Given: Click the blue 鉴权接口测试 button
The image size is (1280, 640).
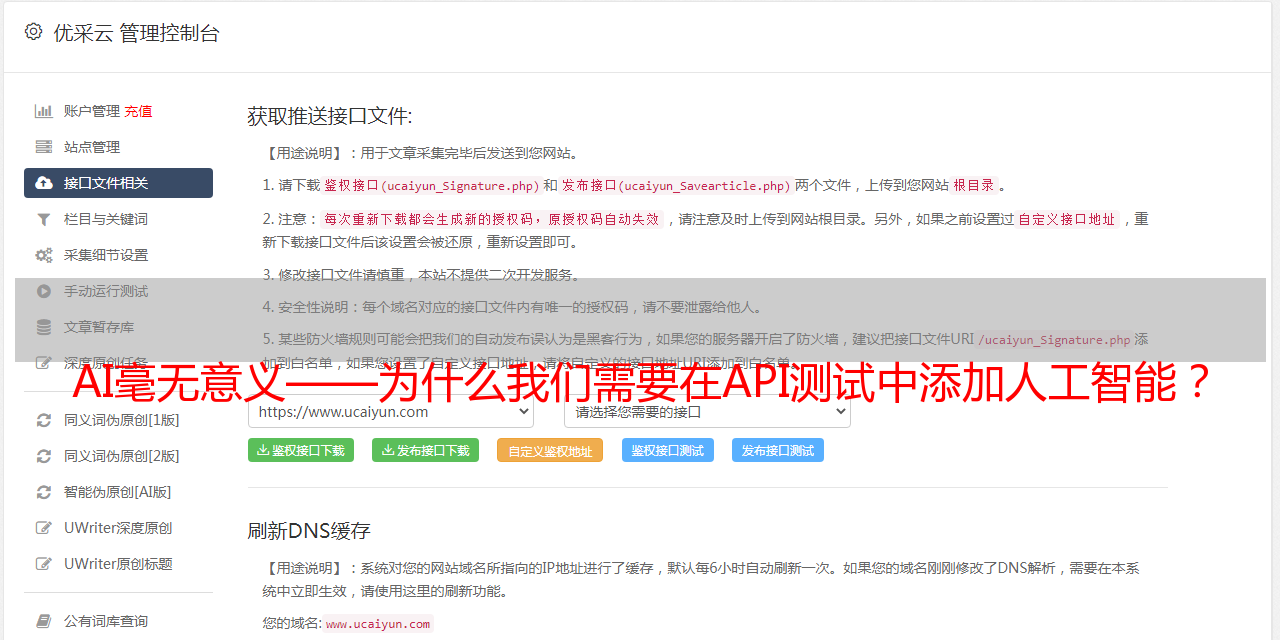Looking at the screenshot, I should coord(668,450).
